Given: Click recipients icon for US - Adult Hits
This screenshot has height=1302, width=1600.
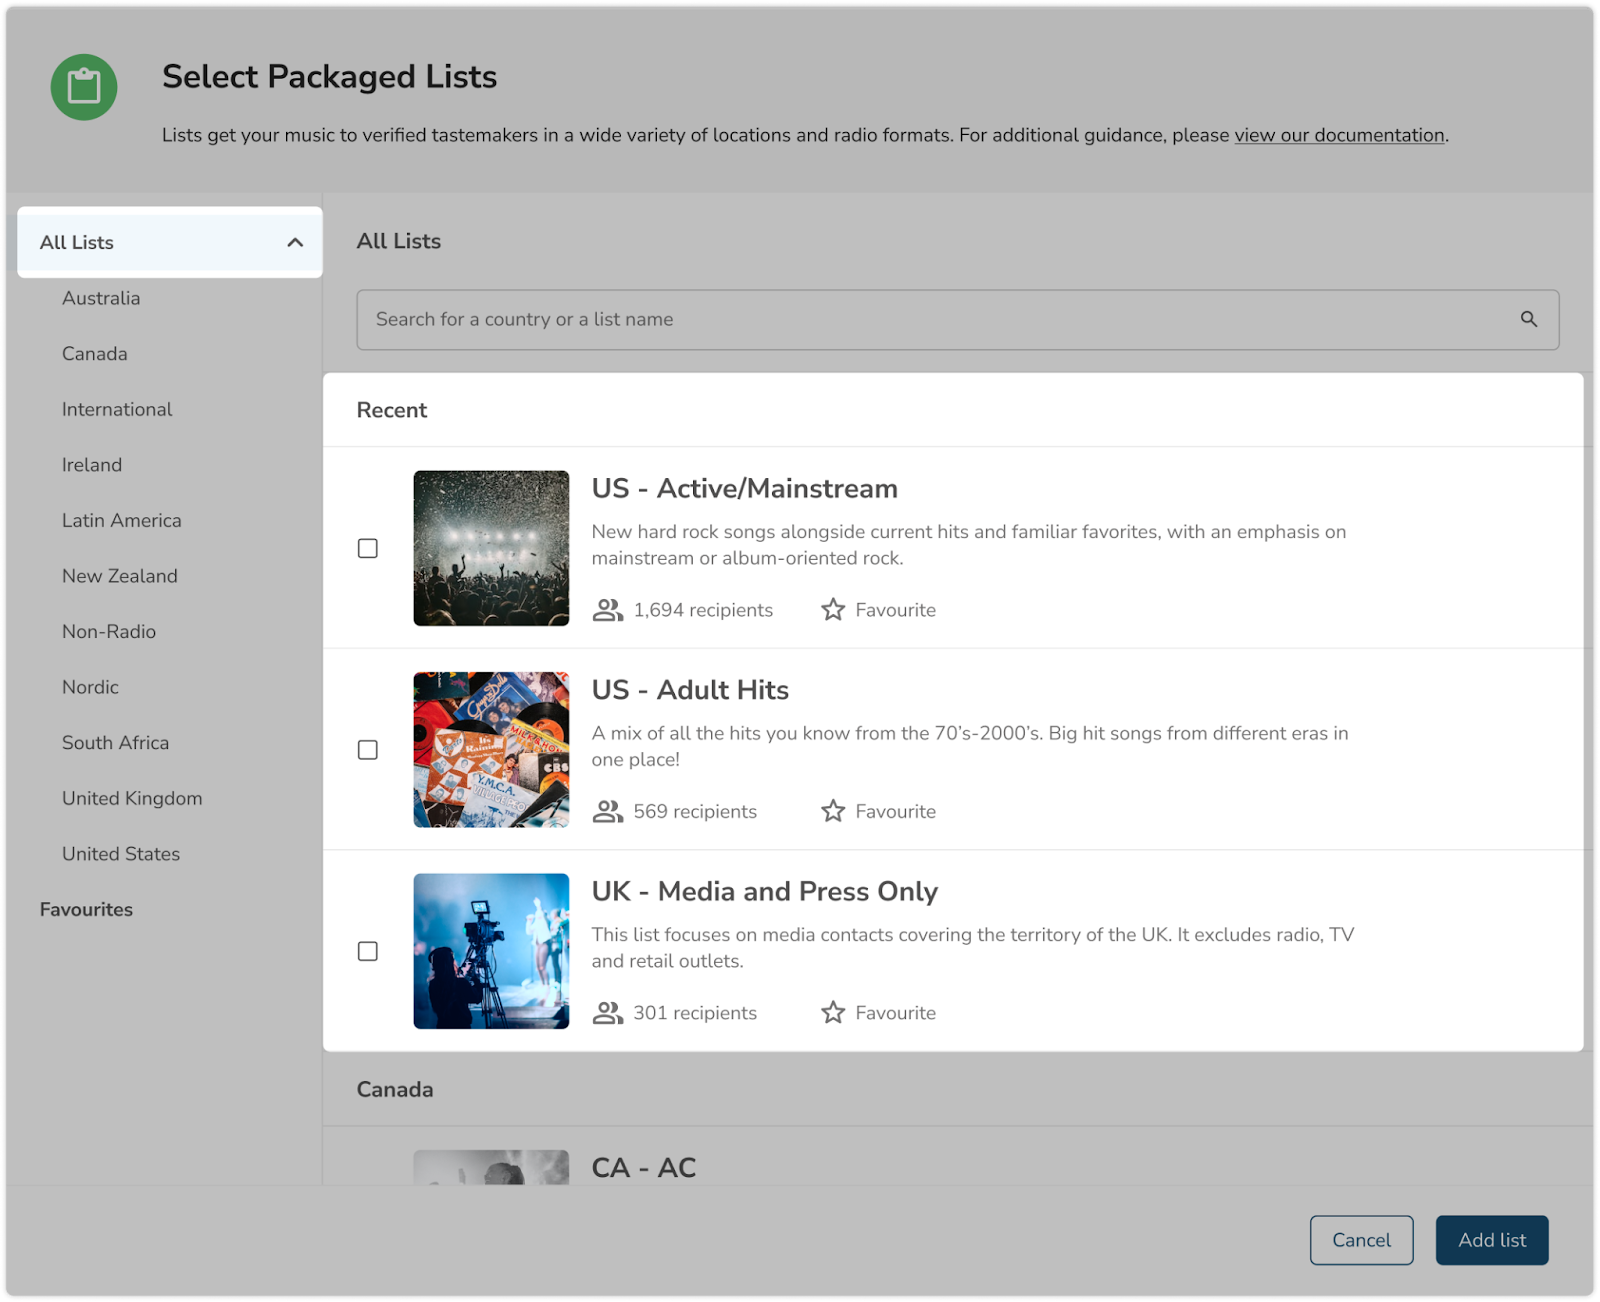Looking at the screenshot, I should pyautogui.click(x=607, y=811).
